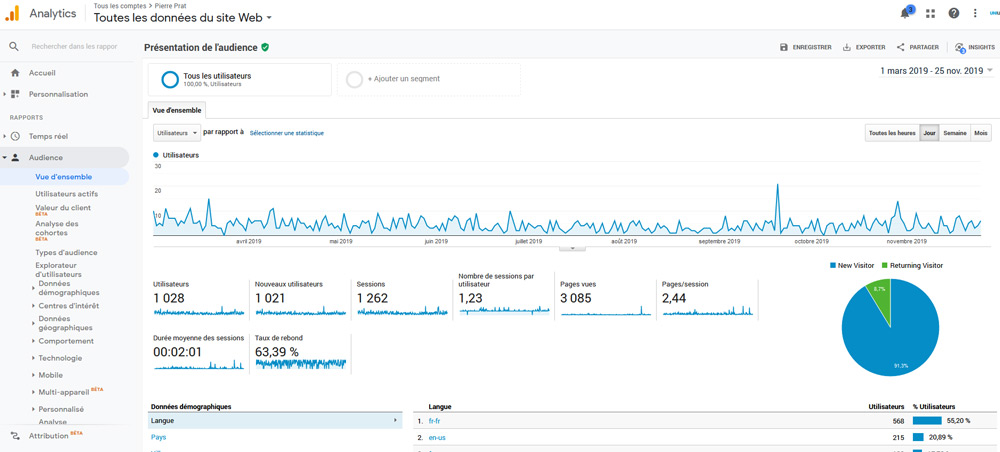Click the 568 users value for fr-fr
The image size is (1000, 452).
(x=898, y=421)
